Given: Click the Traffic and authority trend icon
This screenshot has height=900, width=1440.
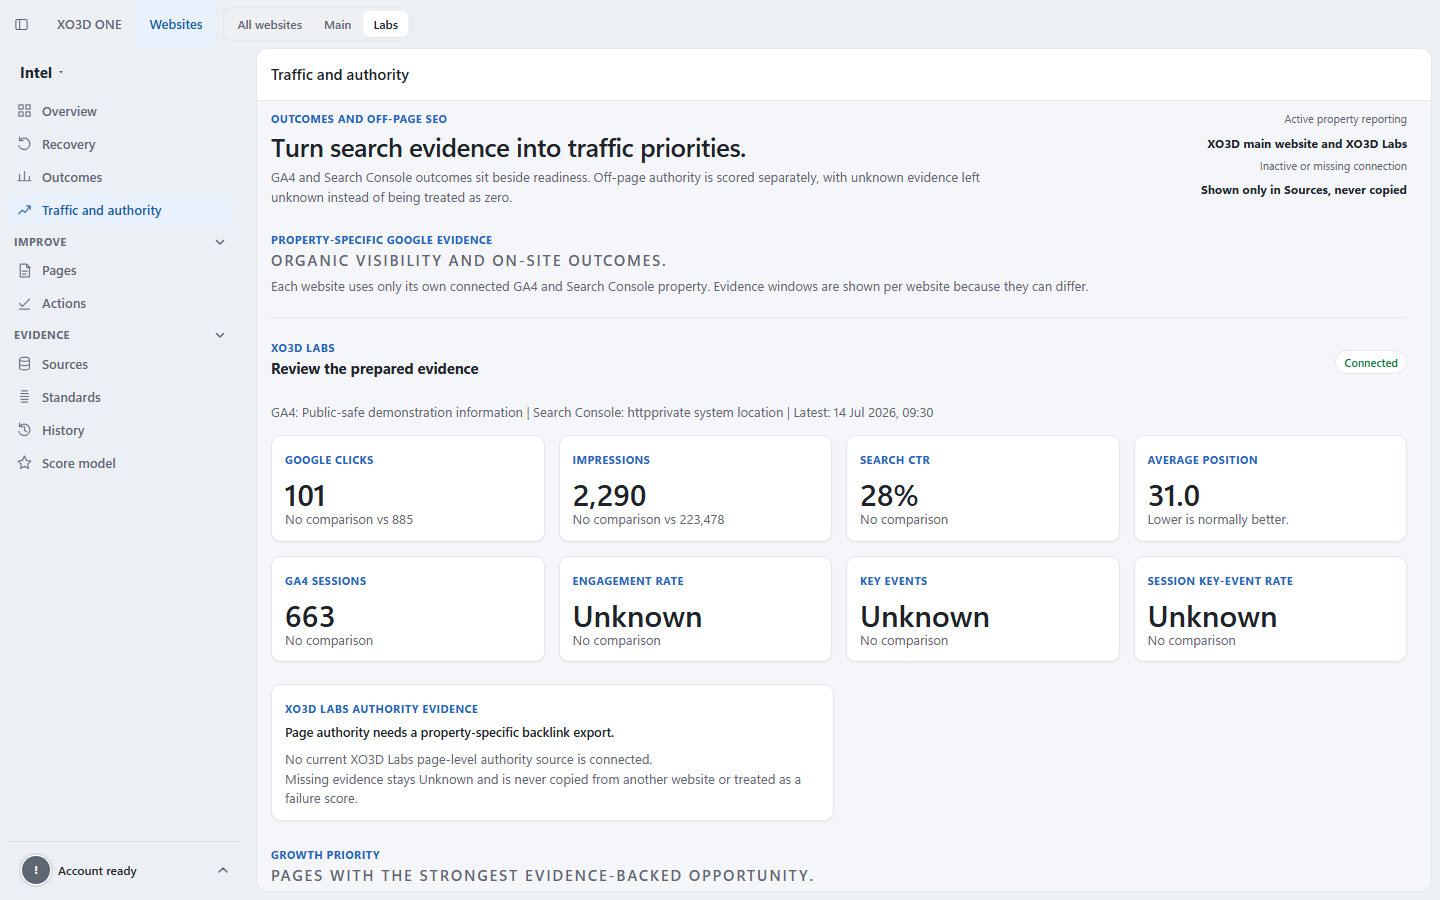Looking at the screenshot, I should tap(25, 210).
